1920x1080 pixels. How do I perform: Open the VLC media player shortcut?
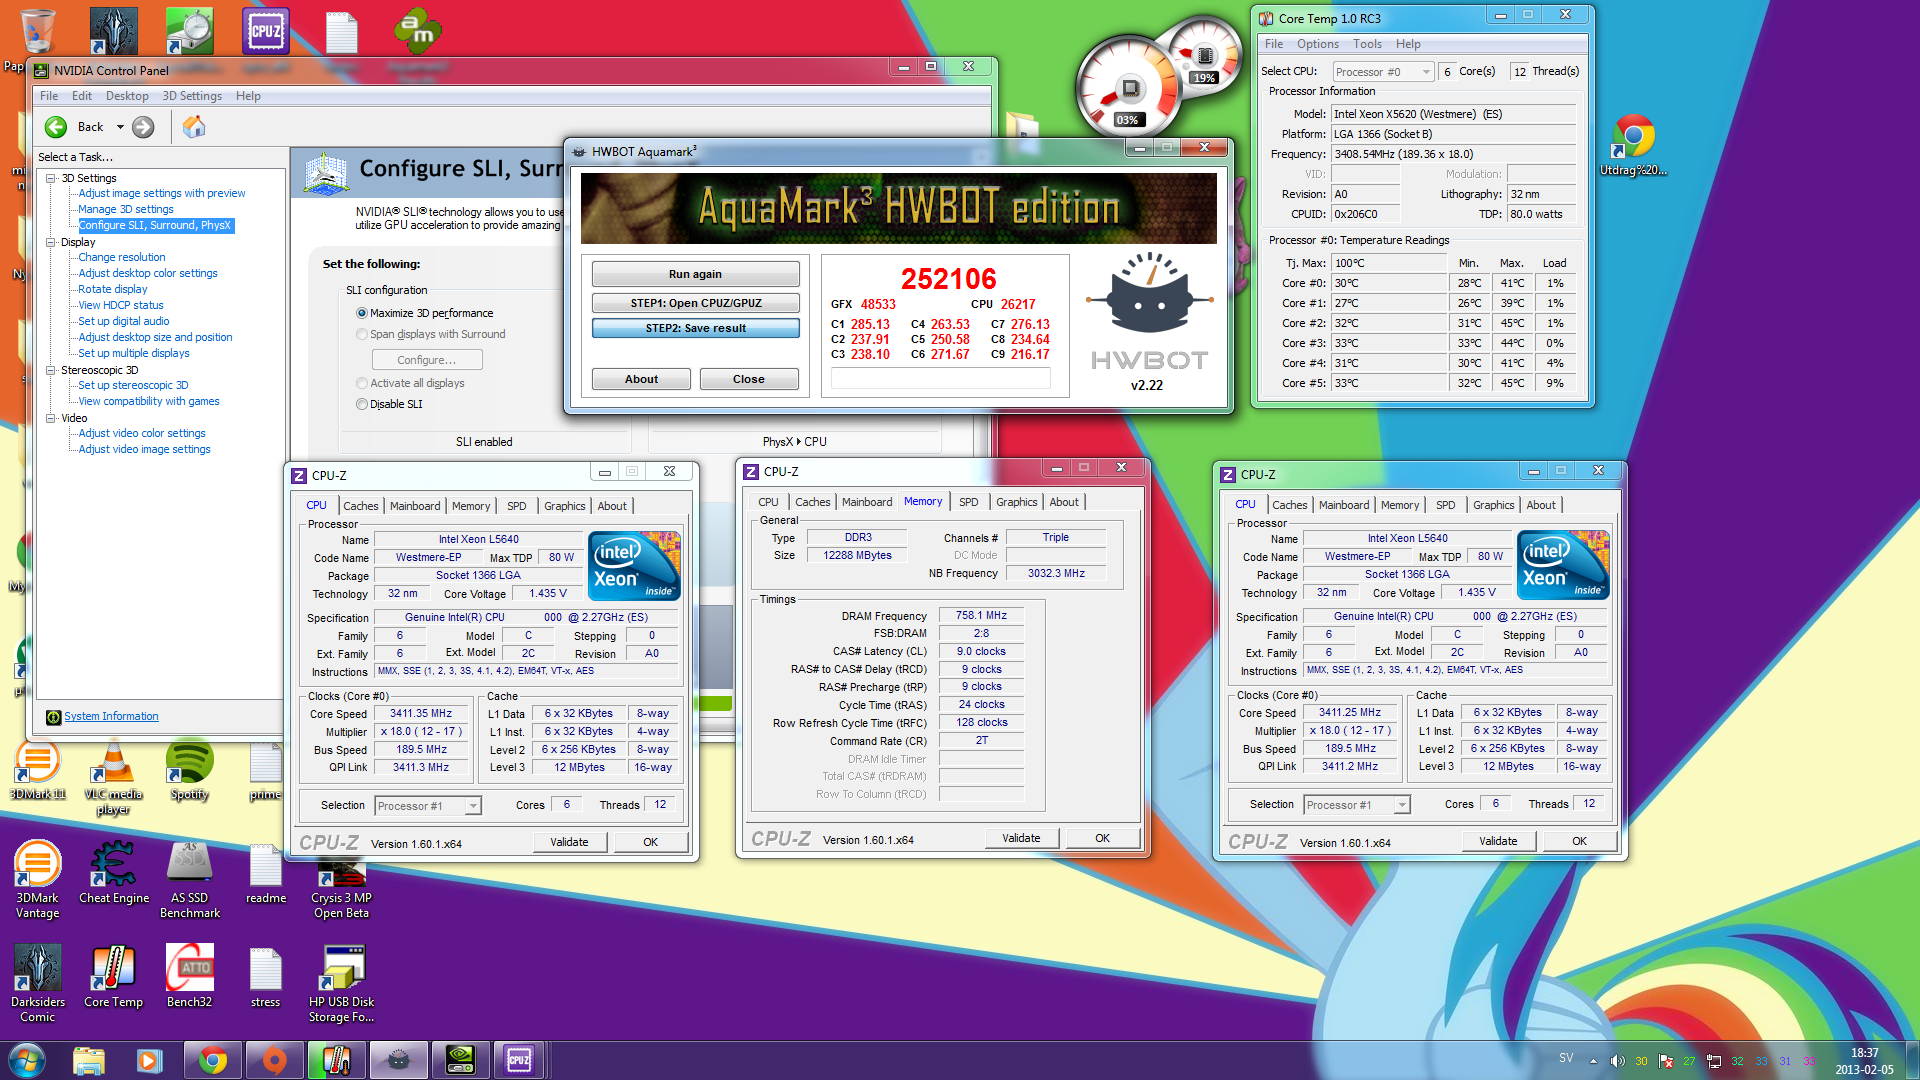[x=113, y=778]
